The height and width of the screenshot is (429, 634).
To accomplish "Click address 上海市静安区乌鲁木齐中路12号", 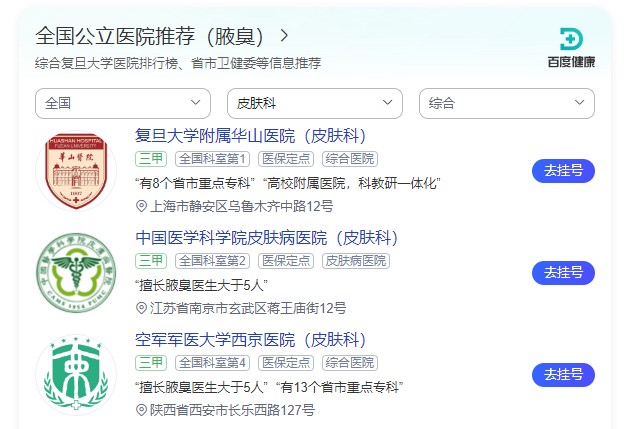I will coord(241,206).
